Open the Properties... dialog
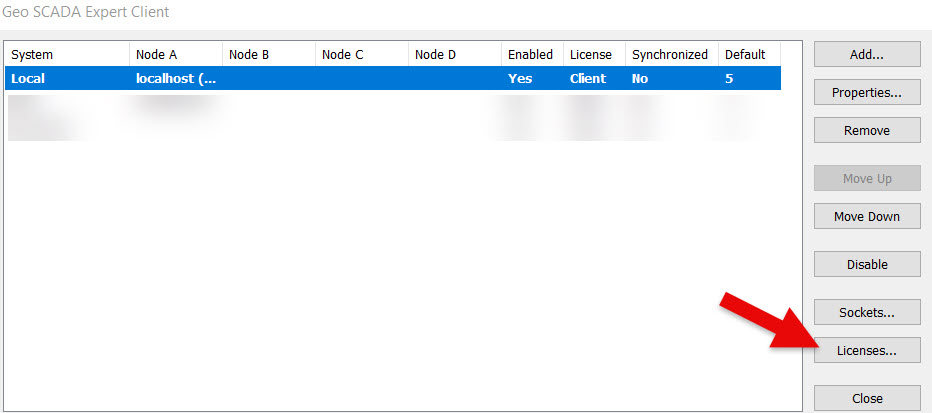 867,93
